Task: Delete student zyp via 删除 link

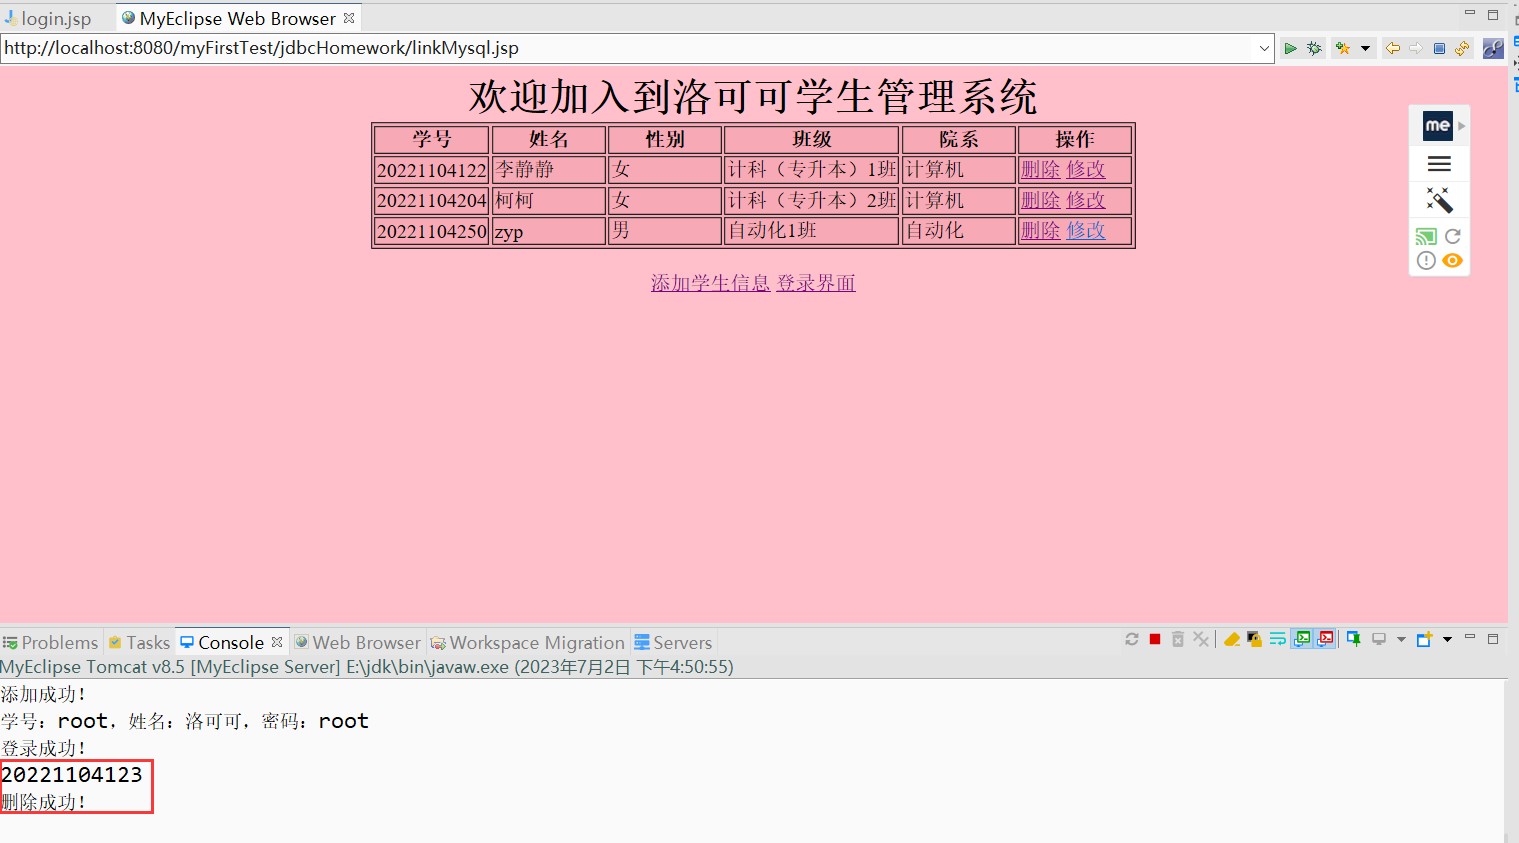Action: [1040, 230]
